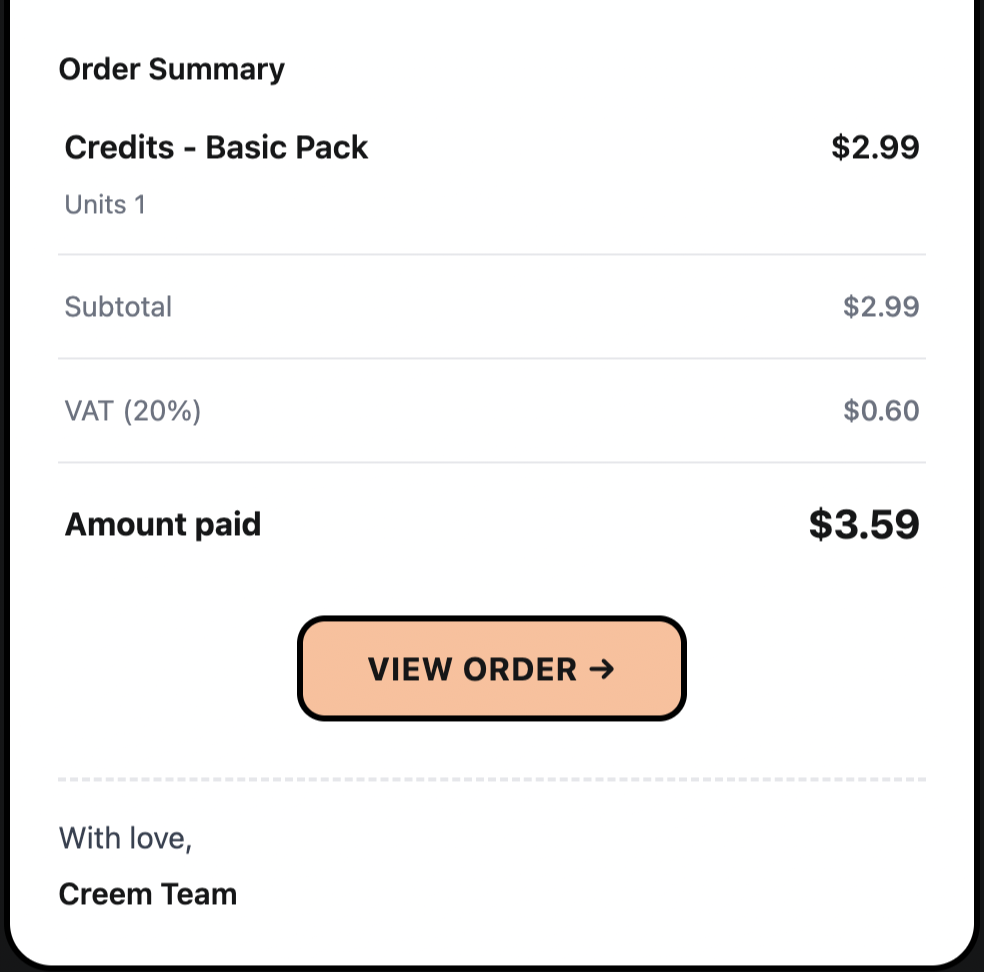Viewport: 984px width, 972px height.
Task: Click the arrow icon in VIEW ORDER
Action: click(601, 668)
